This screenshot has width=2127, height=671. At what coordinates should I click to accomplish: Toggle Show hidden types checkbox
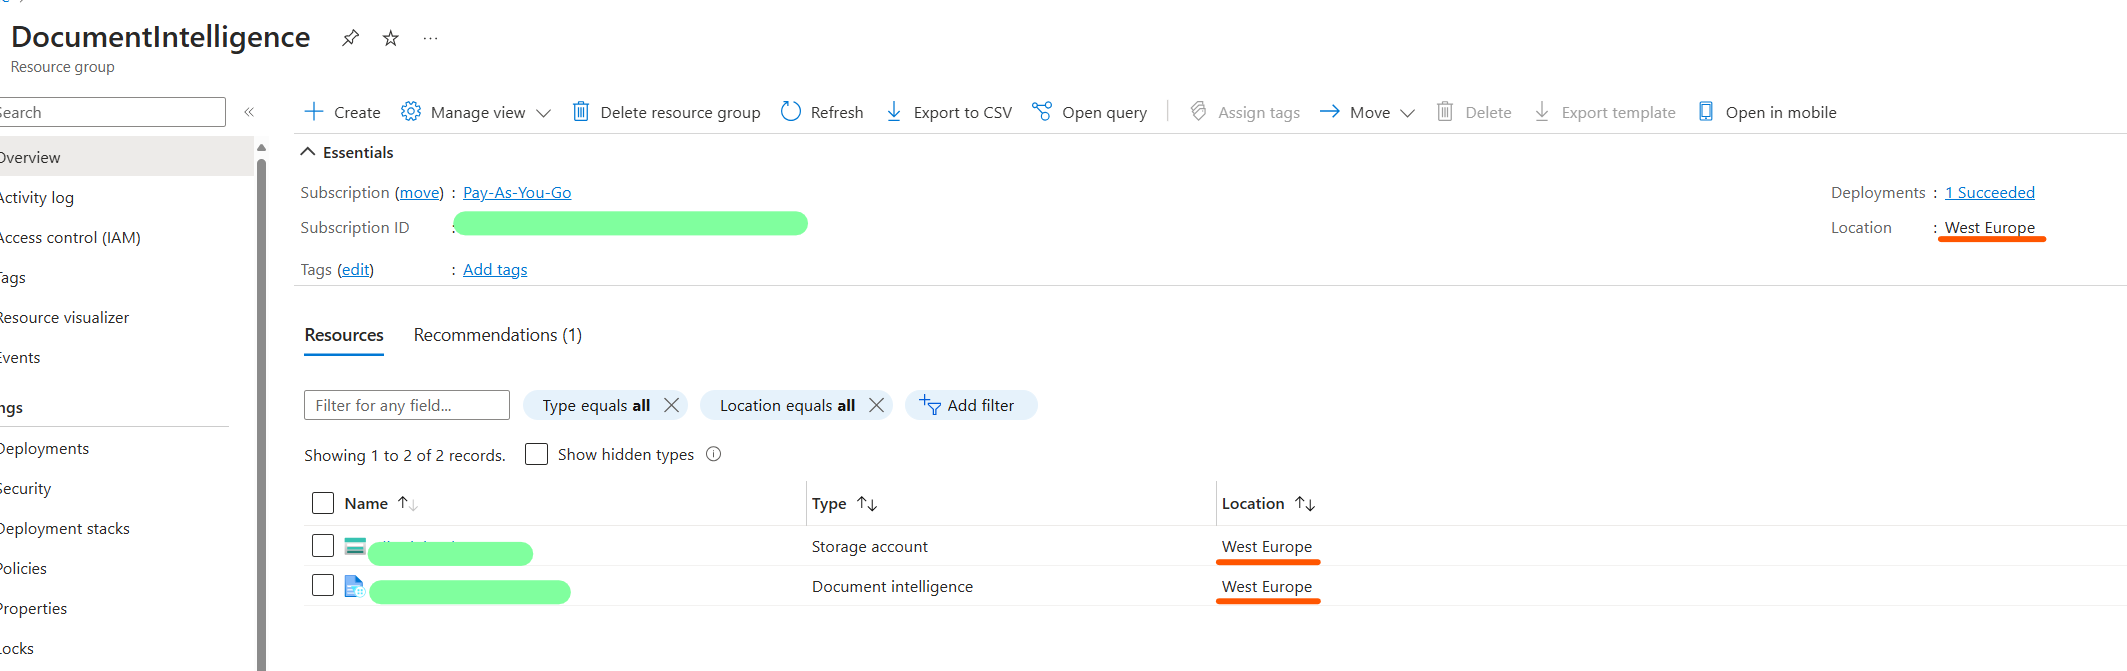tap(537, 454)
